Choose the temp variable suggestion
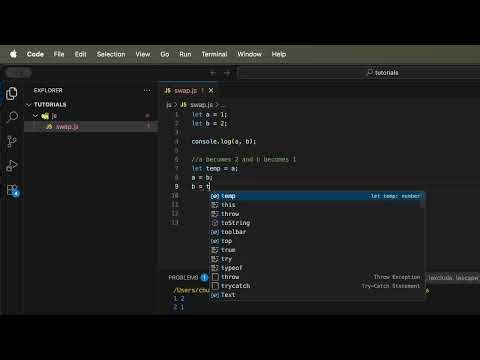Screen dimensions: 480x360 (316, 196)
